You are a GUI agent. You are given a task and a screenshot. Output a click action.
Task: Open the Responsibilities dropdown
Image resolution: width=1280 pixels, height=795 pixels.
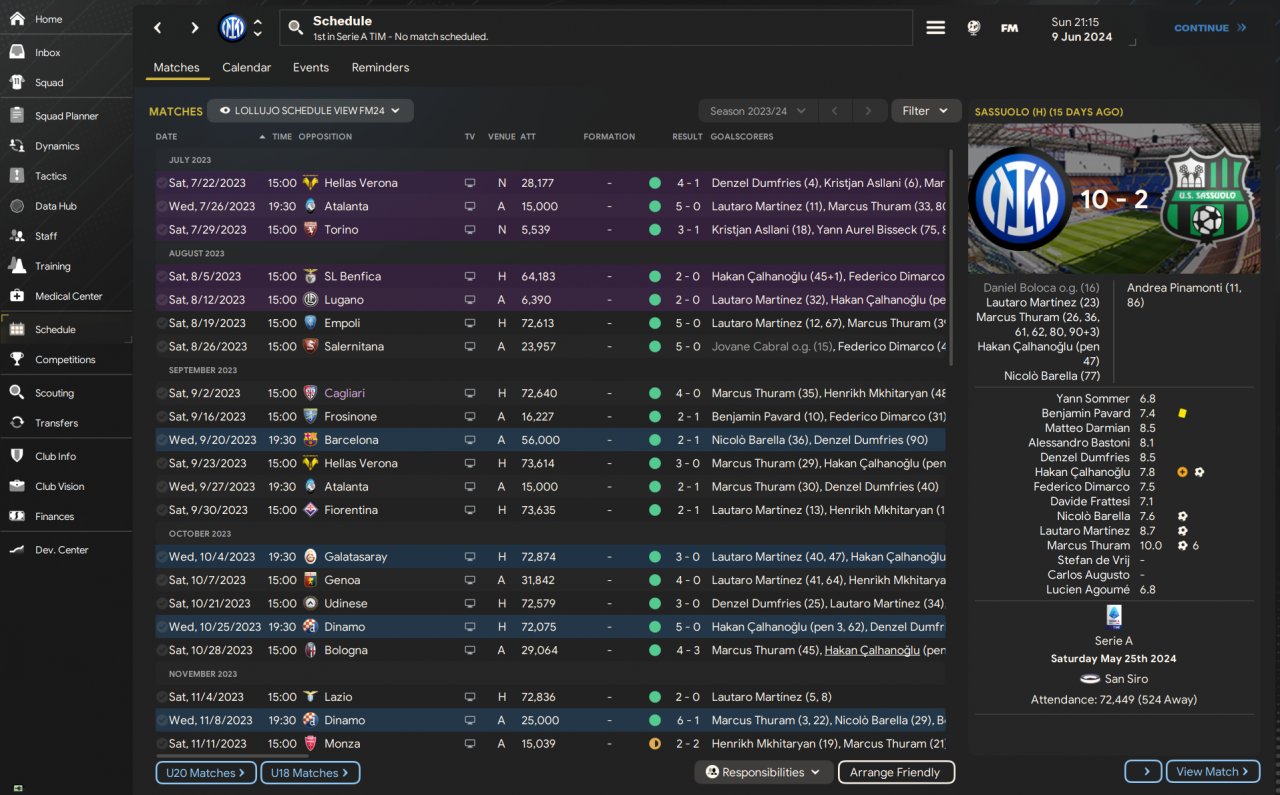(764, 772)
